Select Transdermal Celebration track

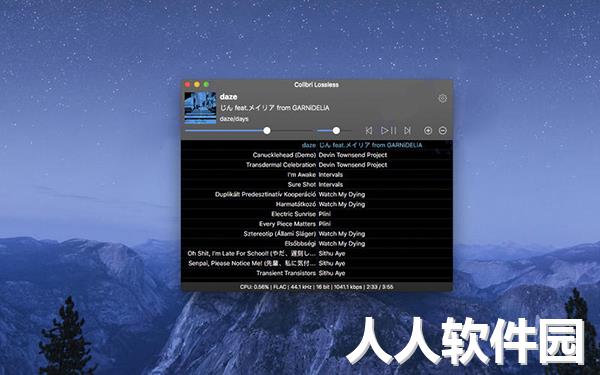click(316, 165)
